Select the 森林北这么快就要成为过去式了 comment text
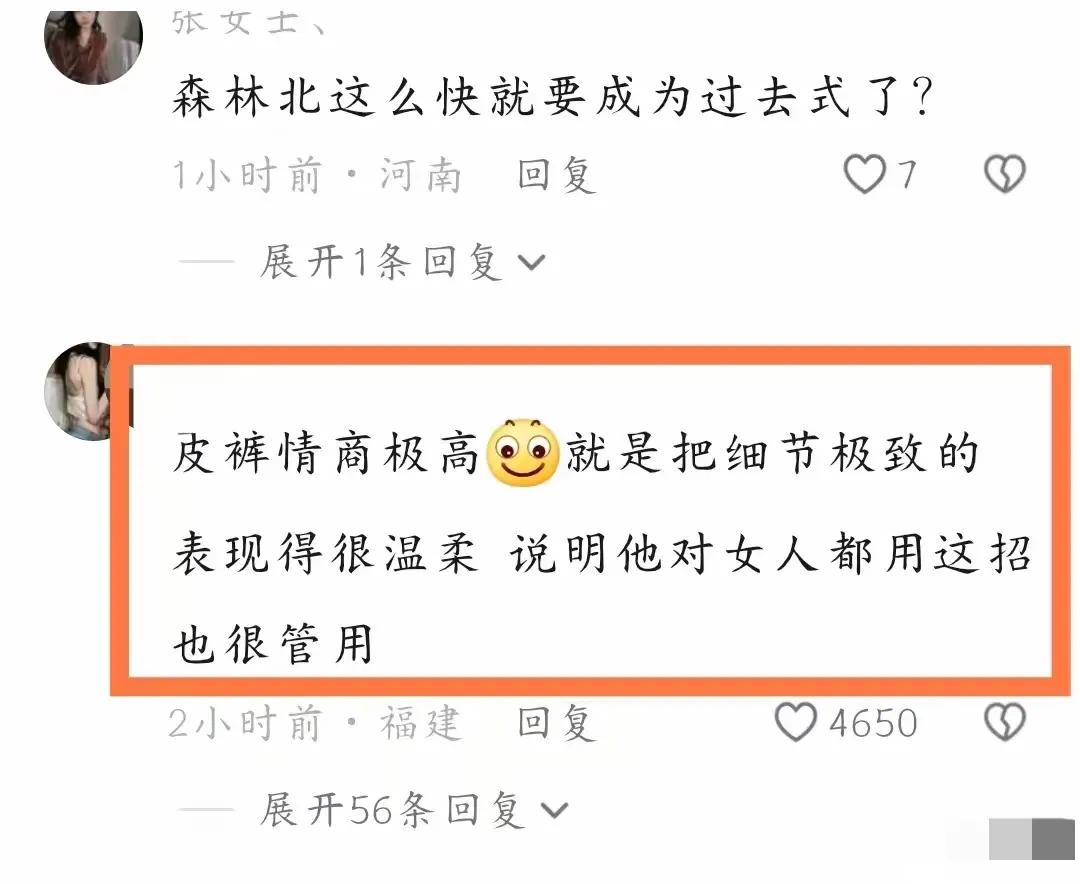 click(552, 96)
